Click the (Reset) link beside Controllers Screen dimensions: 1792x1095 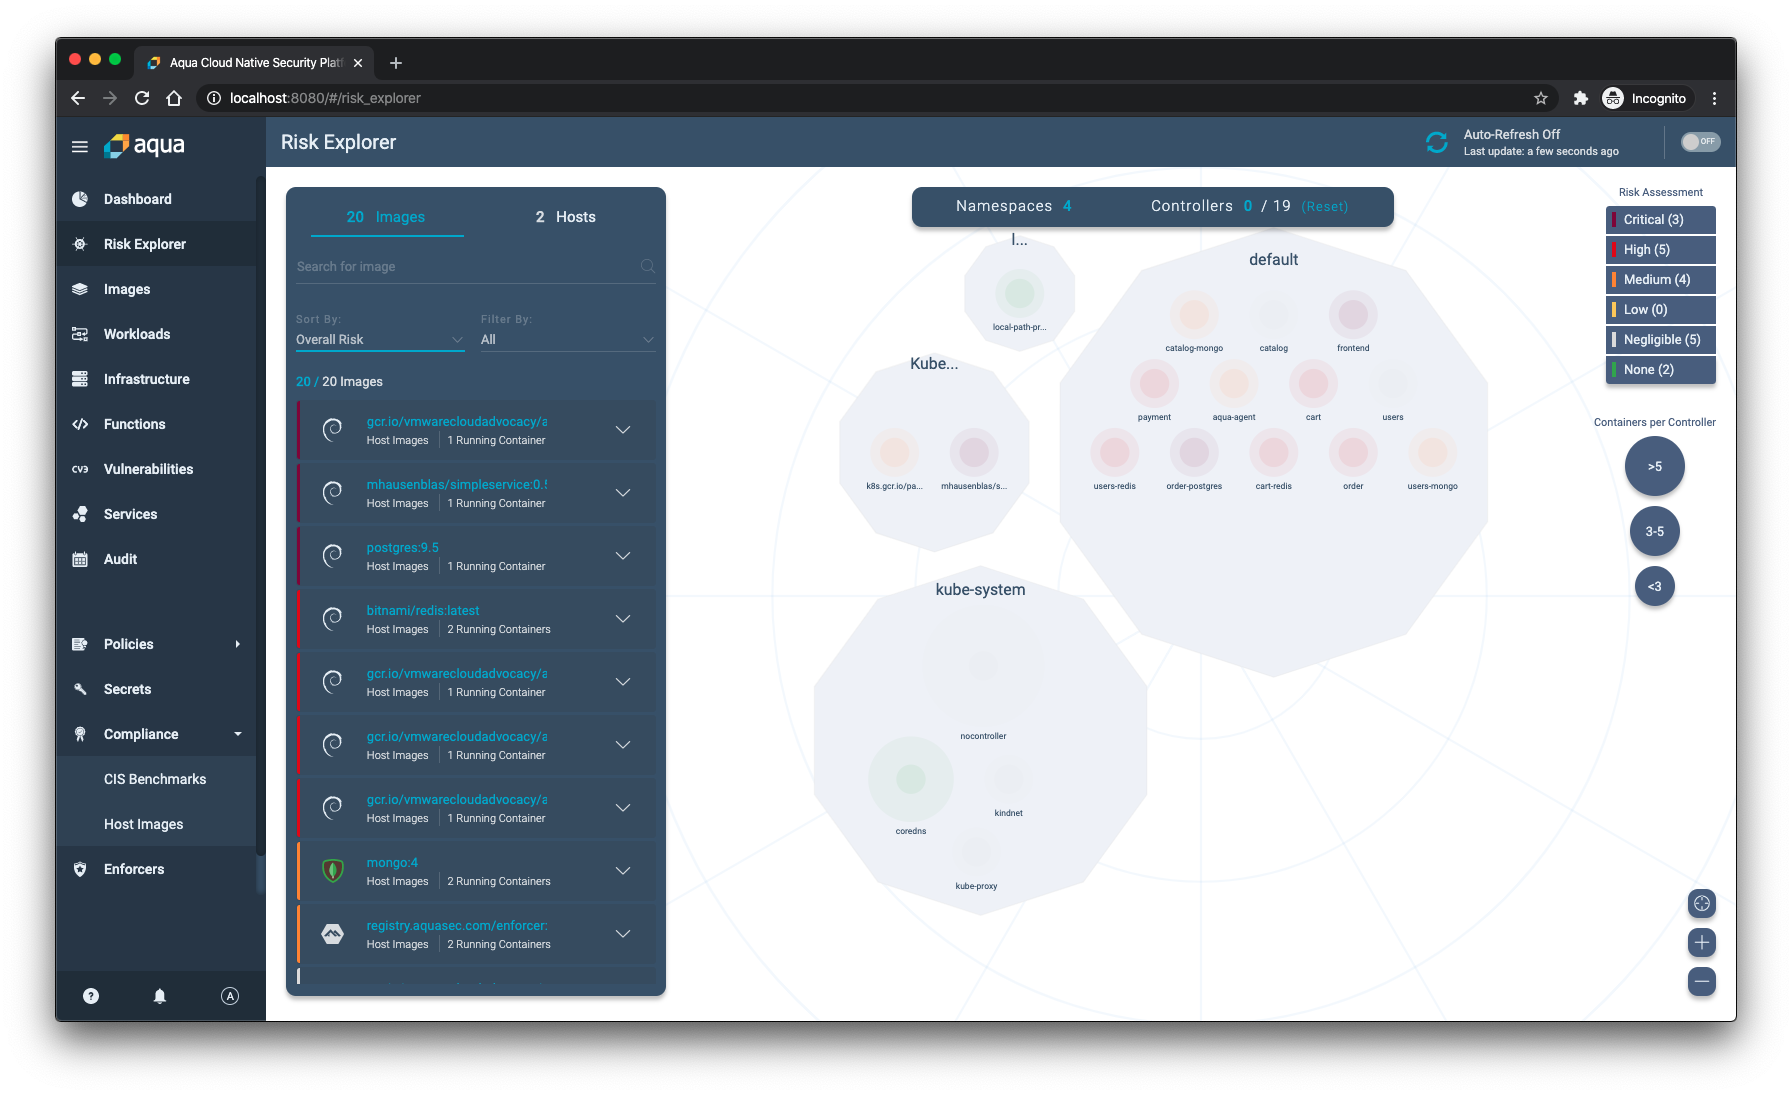coord(1325,206)
